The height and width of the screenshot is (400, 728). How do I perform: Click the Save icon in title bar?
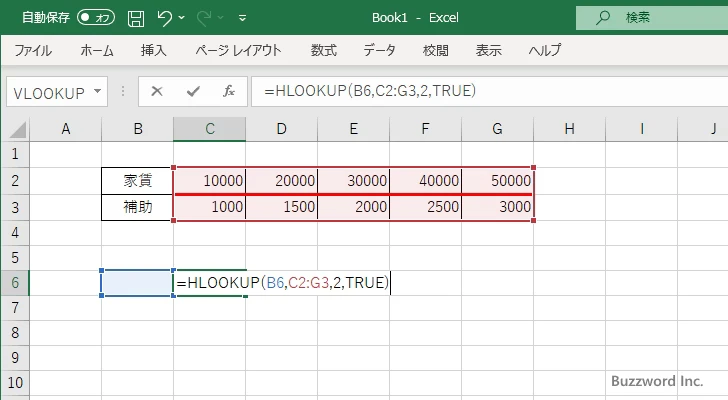tap(136, 17)
